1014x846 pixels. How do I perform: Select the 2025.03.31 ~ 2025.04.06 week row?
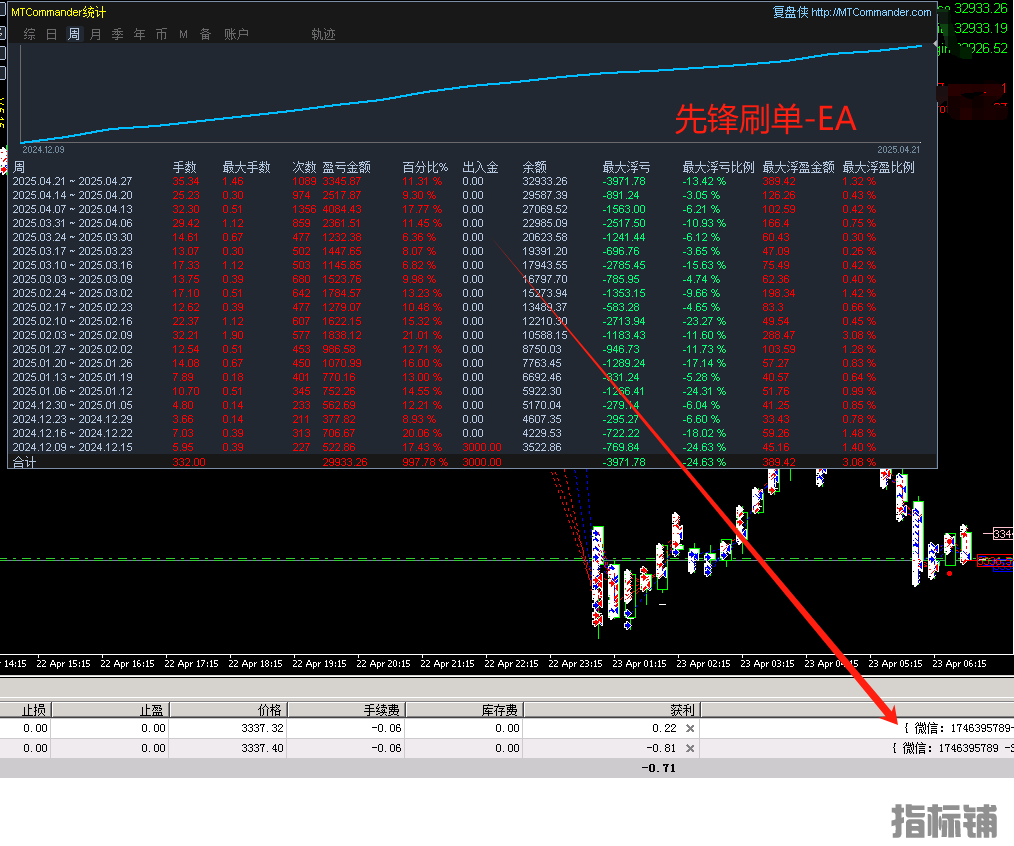pos(472,224)
